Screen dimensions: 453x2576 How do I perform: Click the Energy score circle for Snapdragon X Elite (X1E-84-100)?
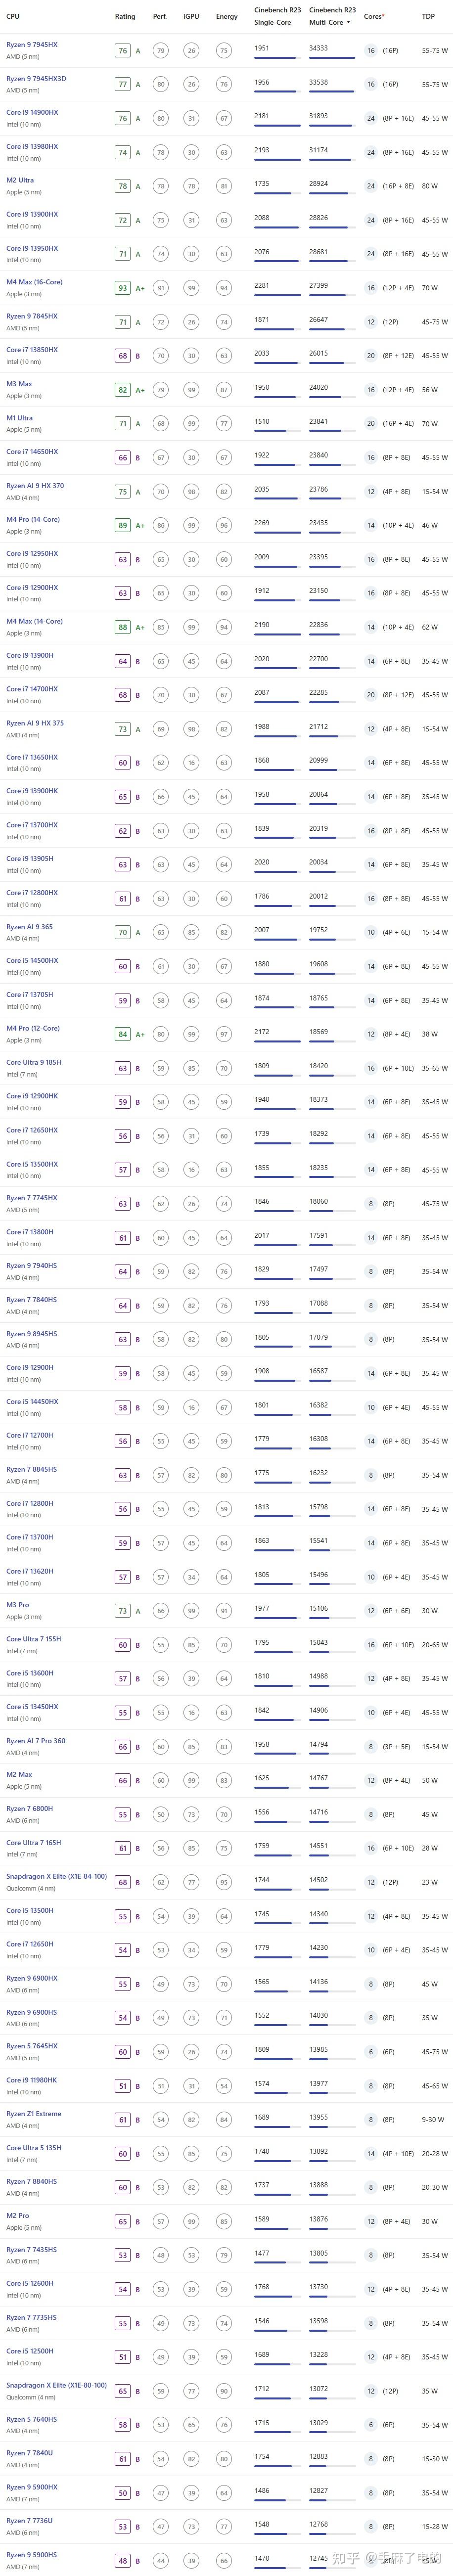tap(223, 1882)
